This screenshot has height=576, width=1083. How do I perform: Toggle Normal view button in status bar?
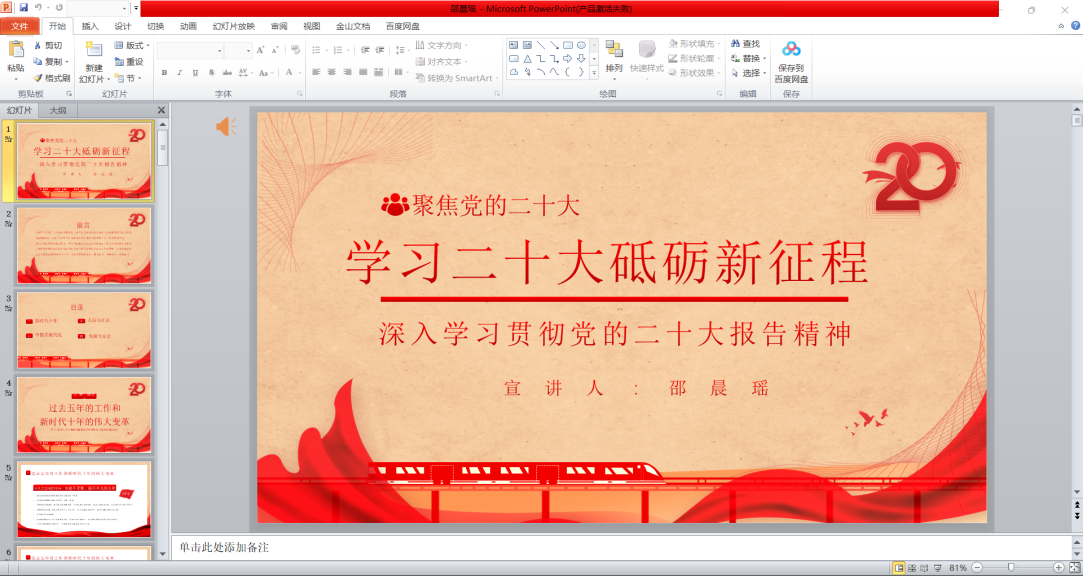[x=899, y=568]
